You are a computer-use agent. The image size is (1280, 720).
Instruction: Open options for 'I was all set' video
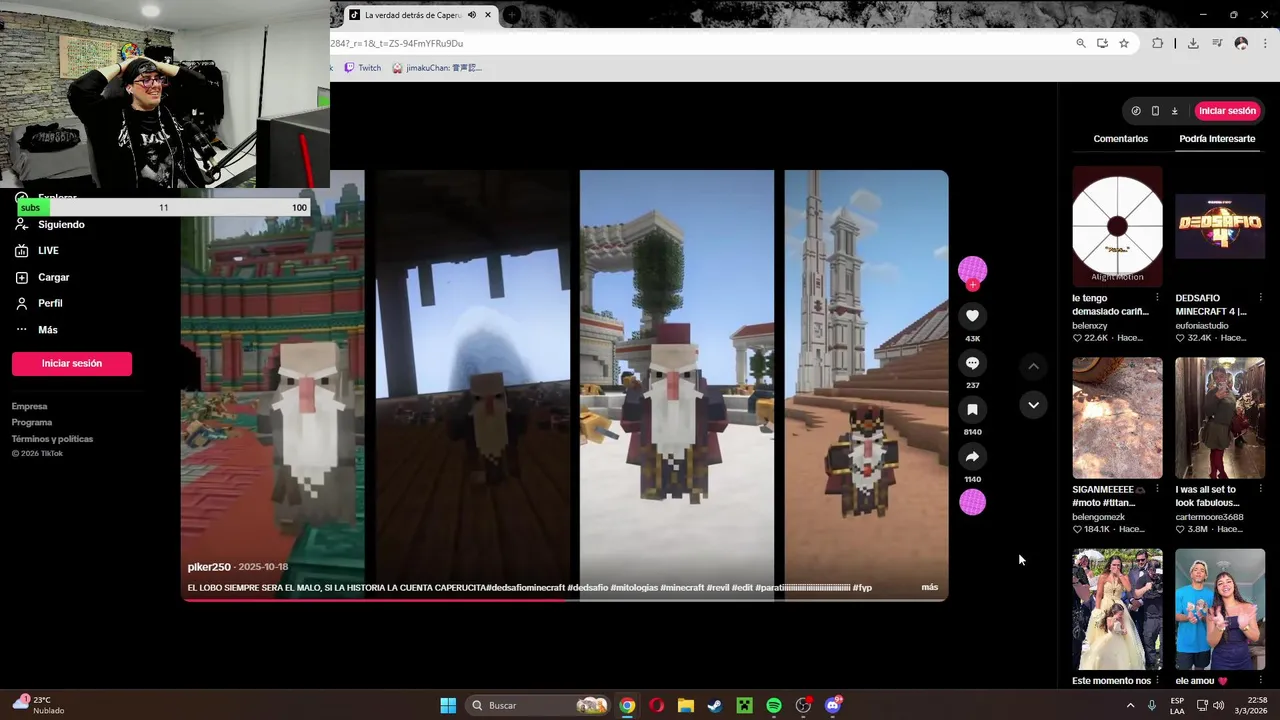click(1260, 489)
